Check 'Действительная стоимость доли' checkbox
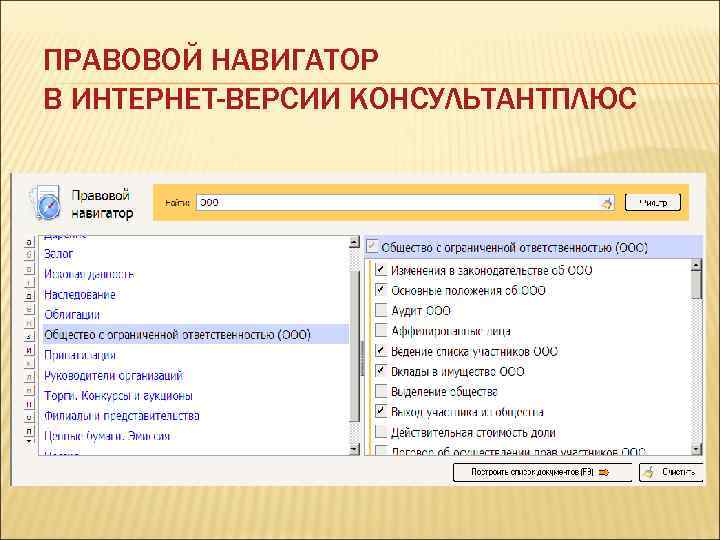720x540 pixels. tap(381, 432)
